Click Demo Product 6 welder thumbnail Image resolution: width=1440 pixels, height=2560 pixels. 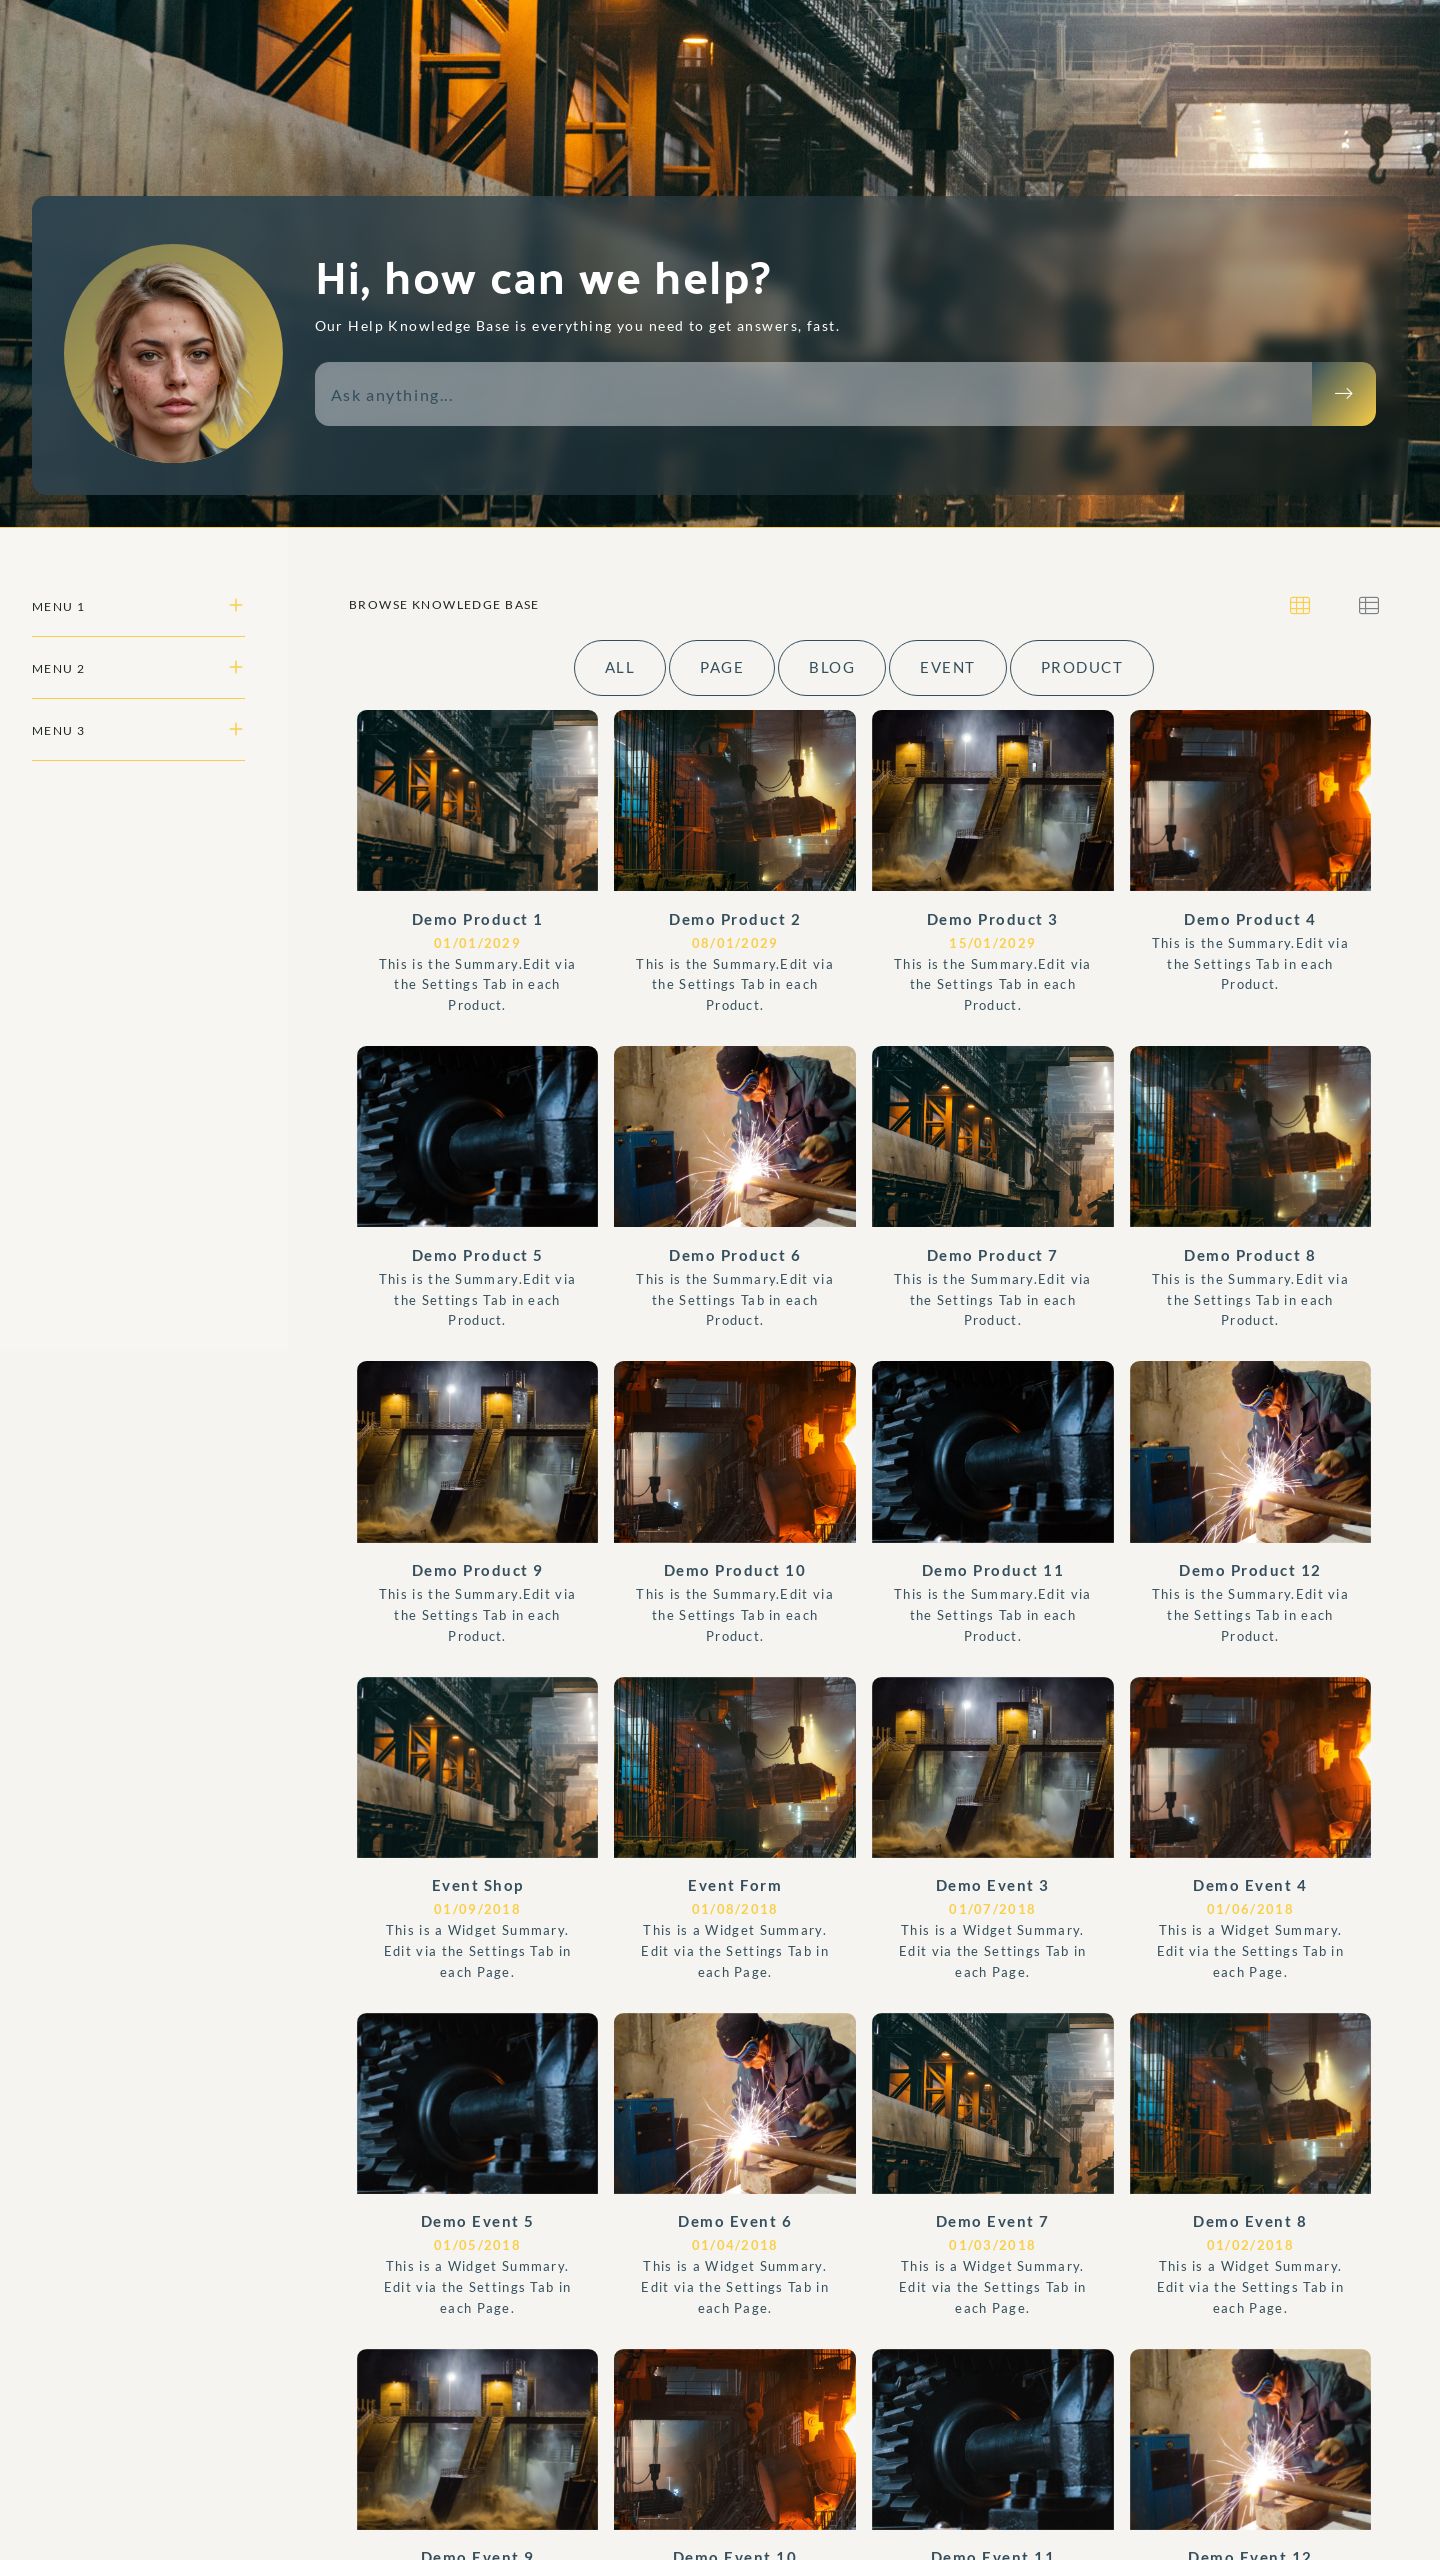point(734,1136)
